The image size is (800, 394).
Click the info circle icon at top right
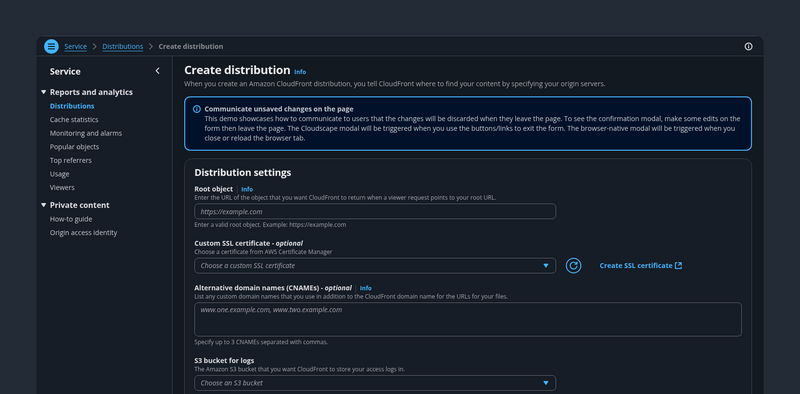tap(748, 46)
